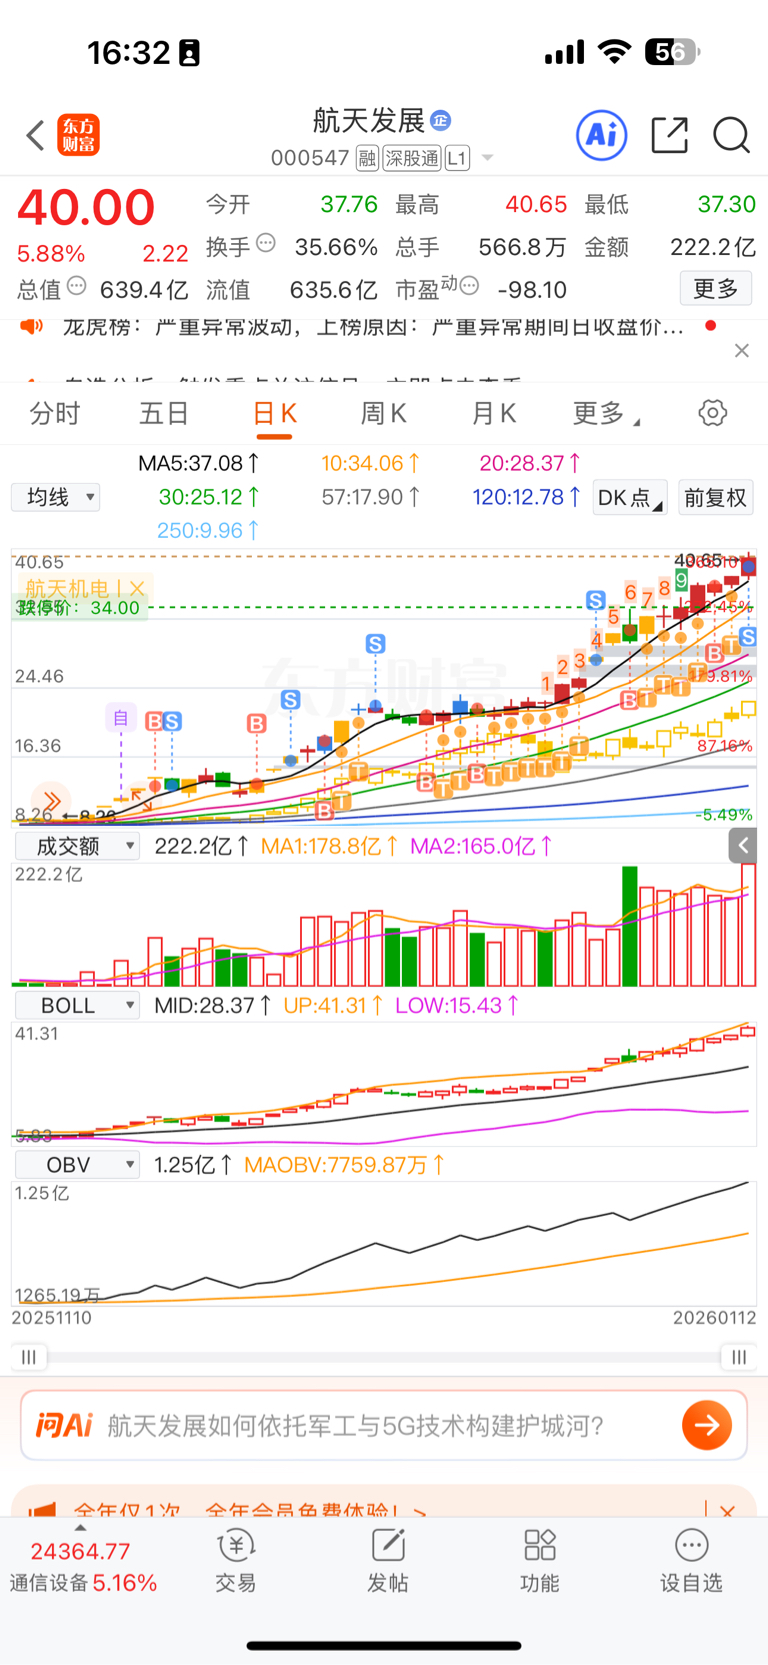Expand the stock switch triangle near L1

pyautogui.click(x=487, y=158)
